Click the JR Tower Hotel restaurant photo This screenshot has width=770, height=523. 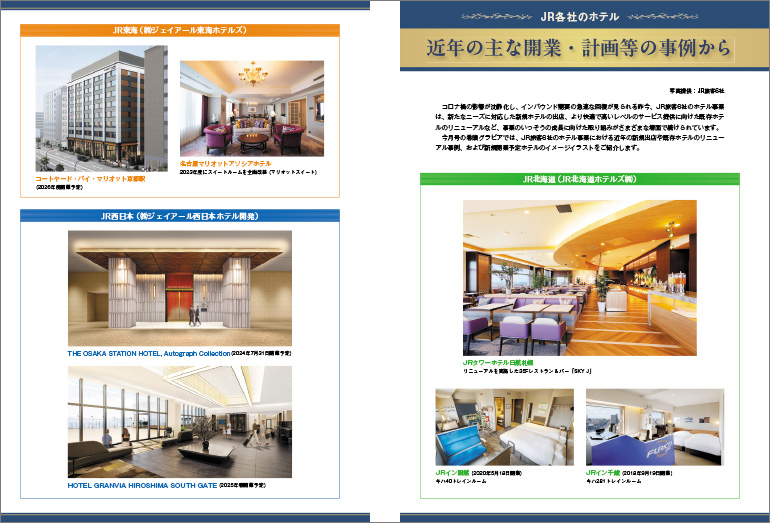point(579,277)
